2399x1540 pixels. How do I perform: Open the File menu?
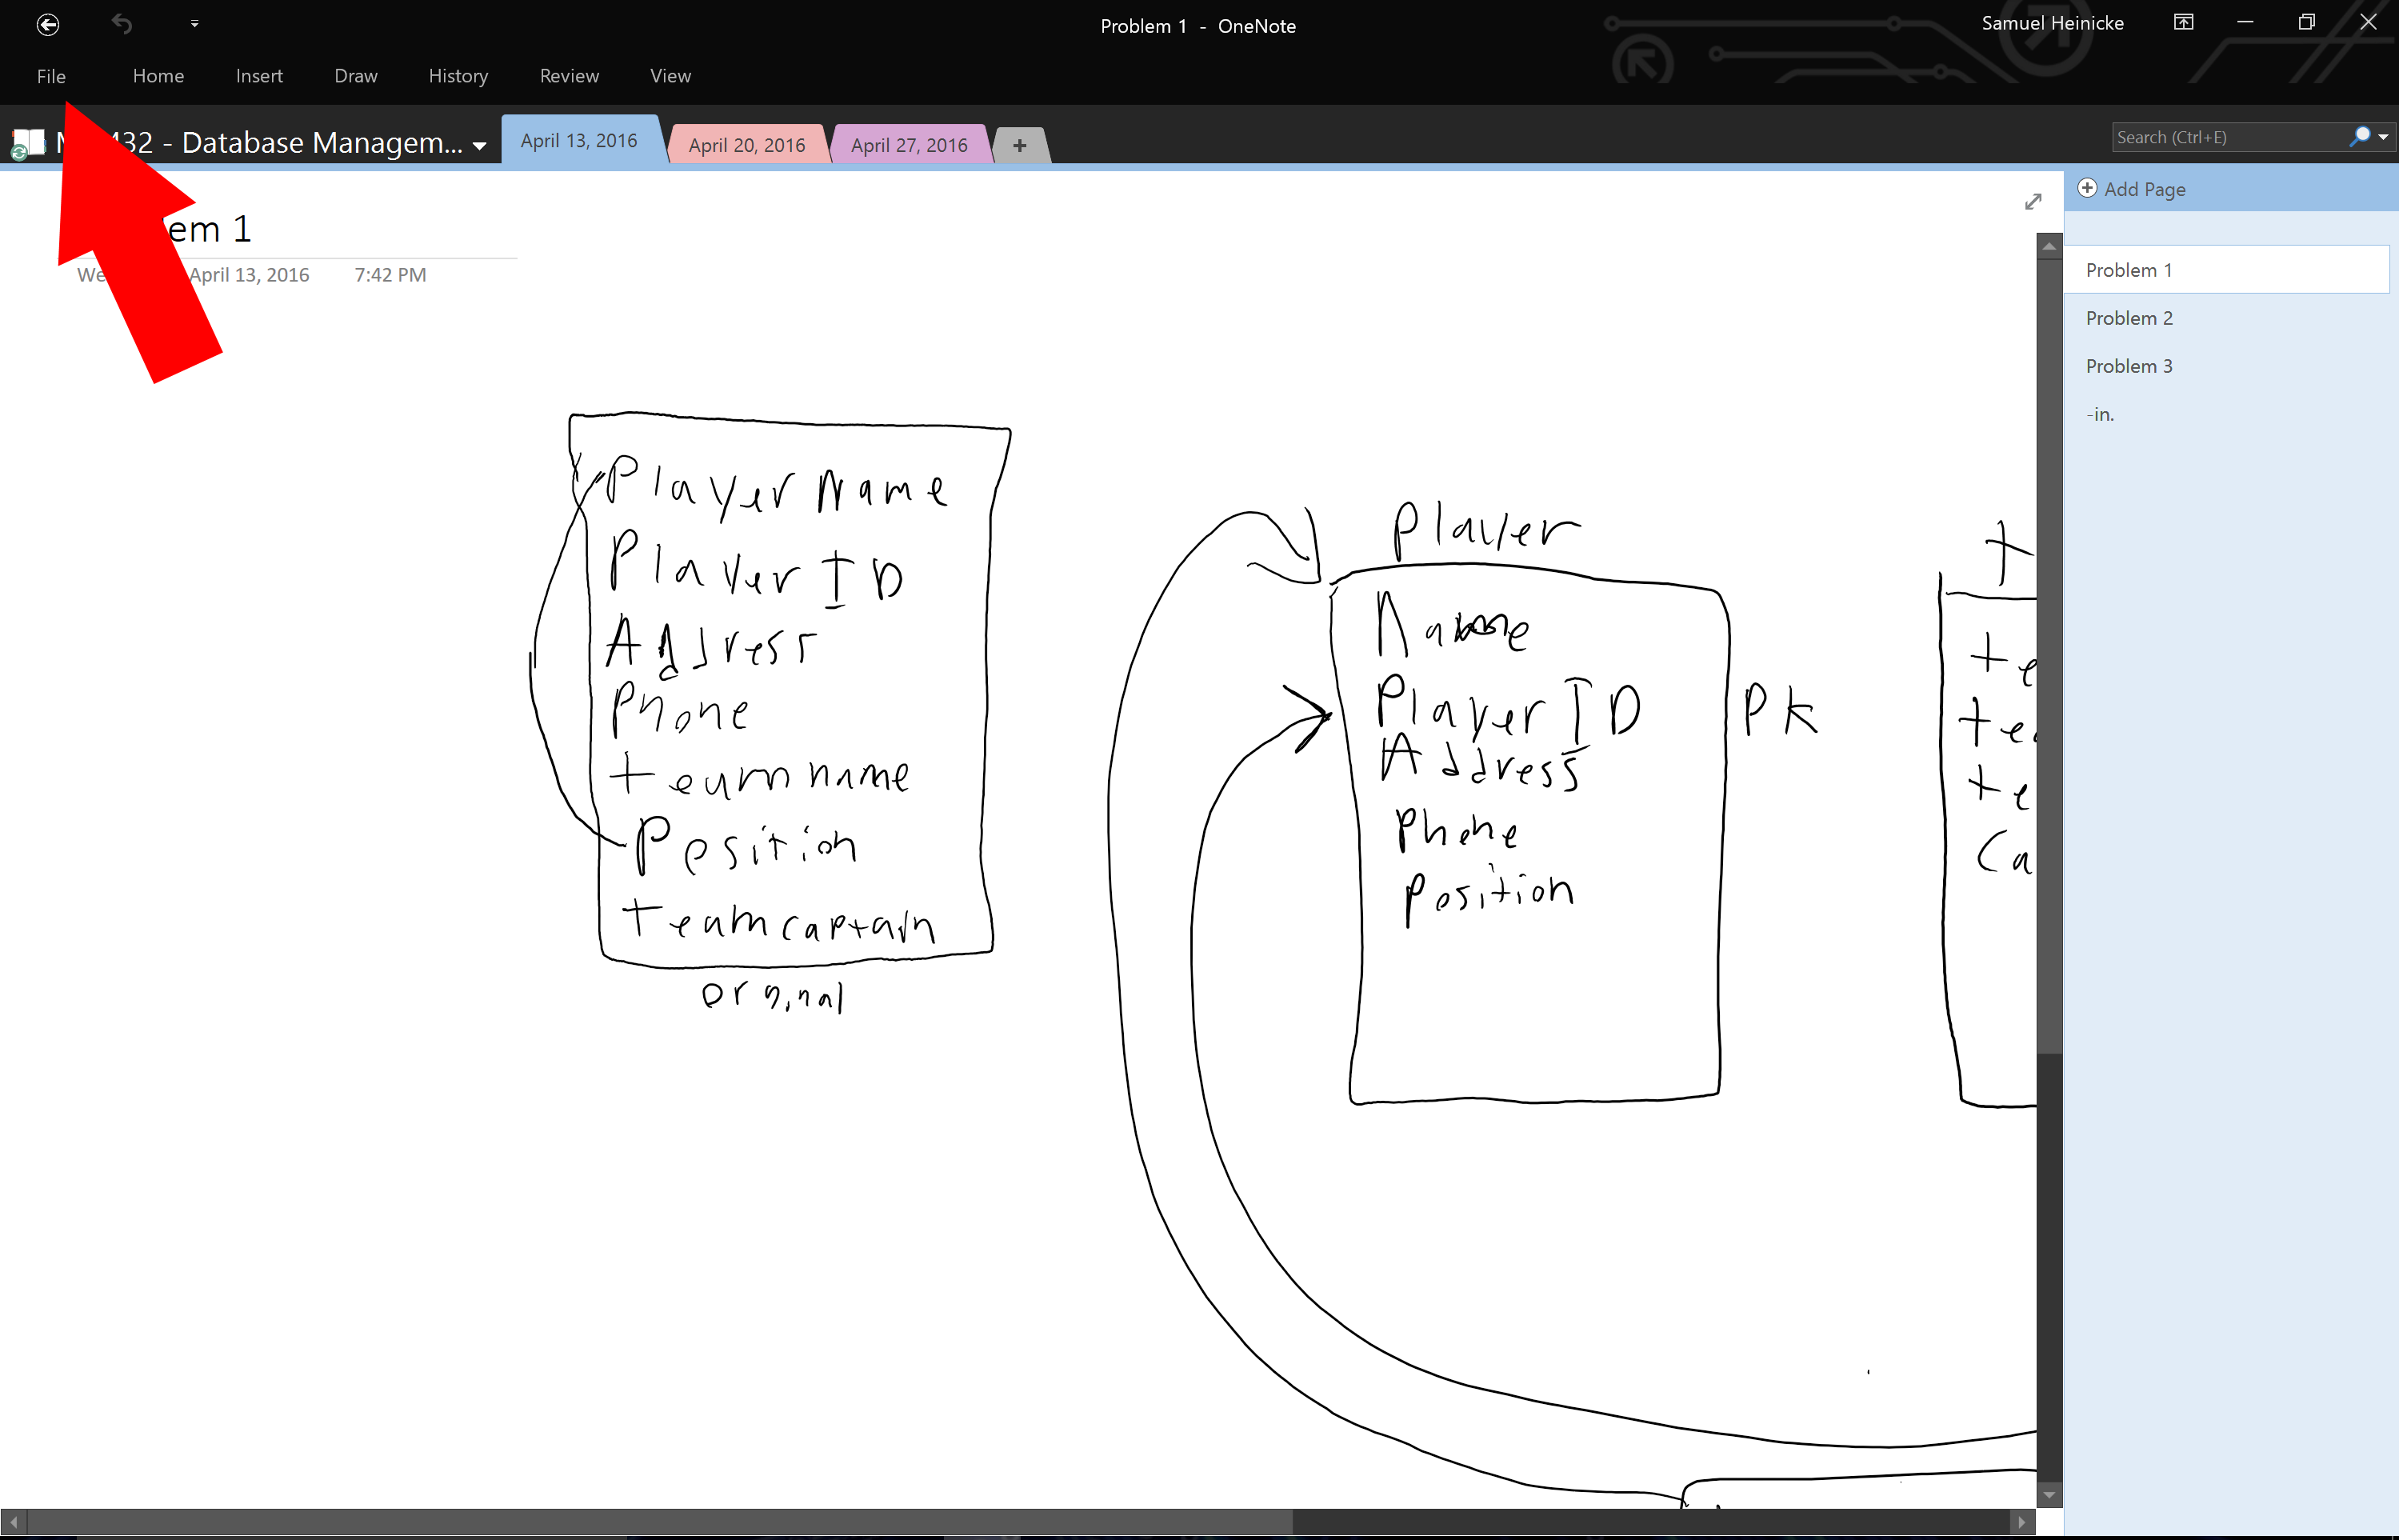tap(51, 76)
